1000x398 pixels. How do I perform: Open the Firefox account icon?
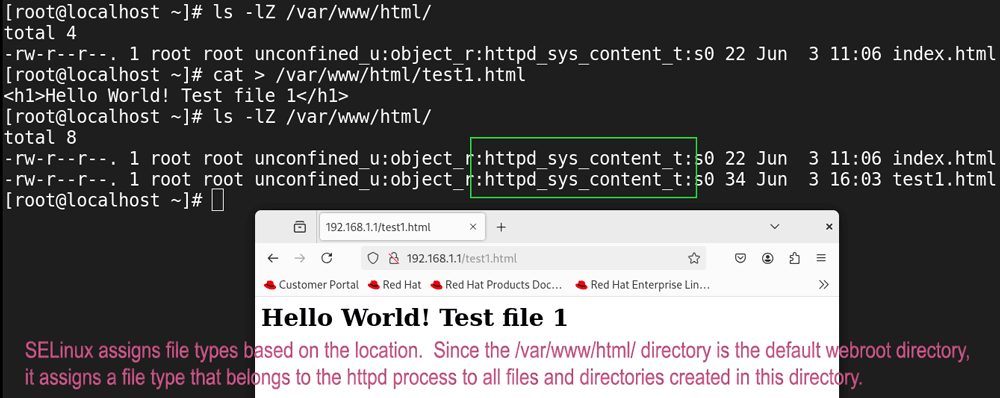coord(768,258)
